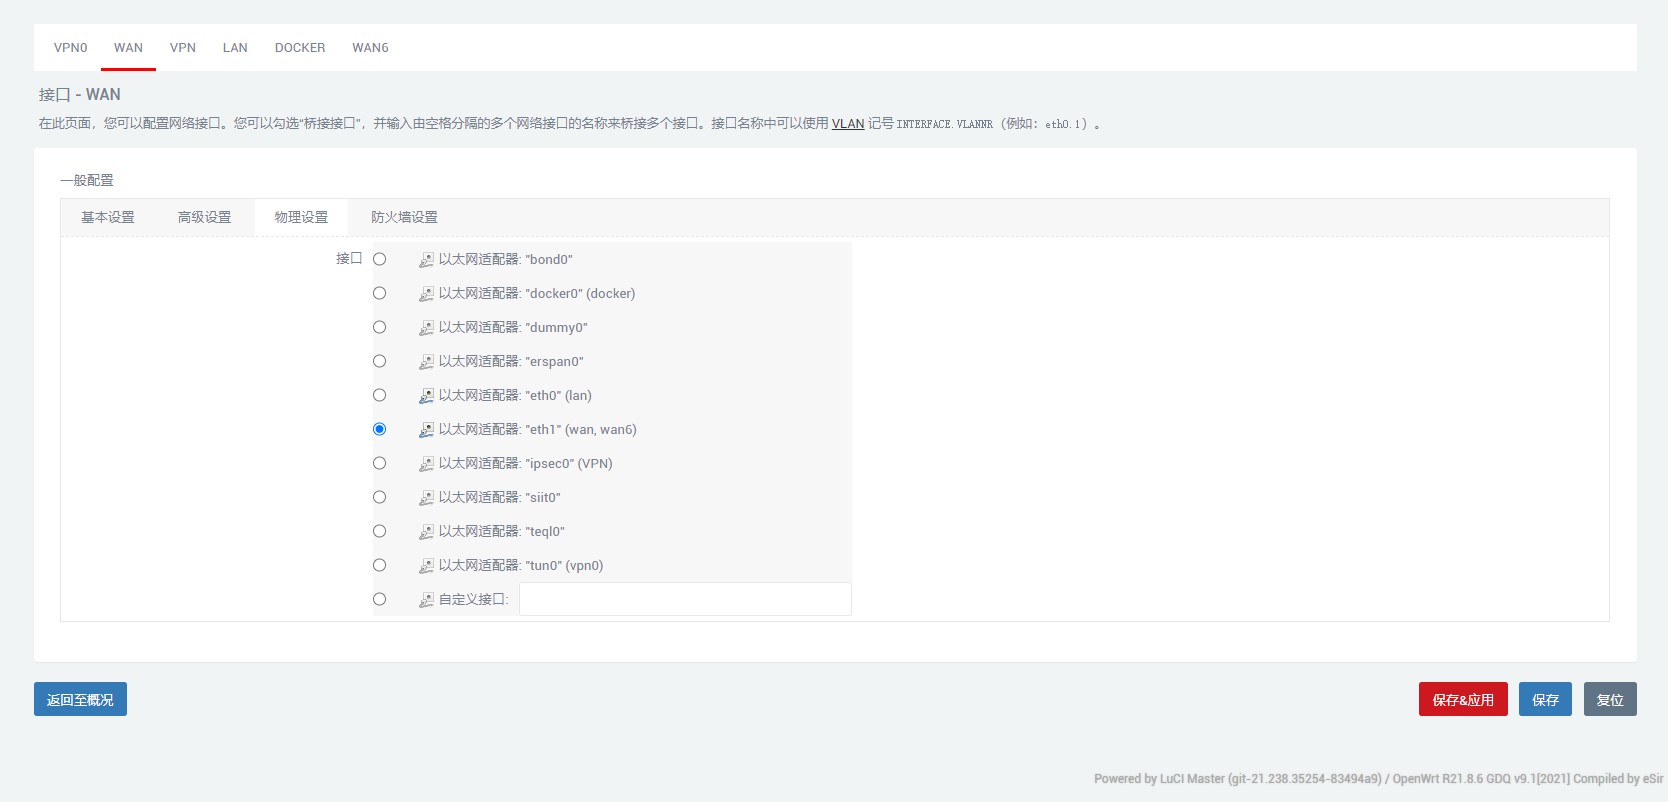Click the VLAN link in the description
This screenshot has height=802, width=1668.
pos(848,124)
